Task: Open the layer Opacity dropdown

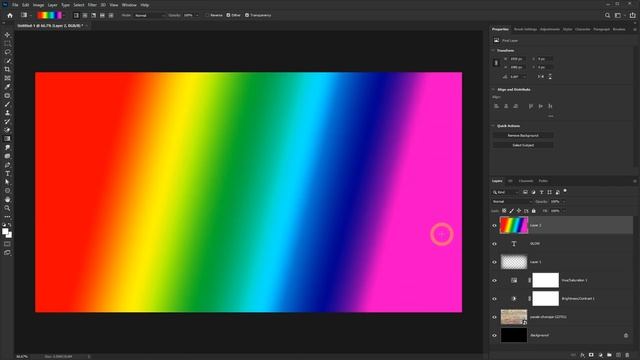Action: coord(564,202)
